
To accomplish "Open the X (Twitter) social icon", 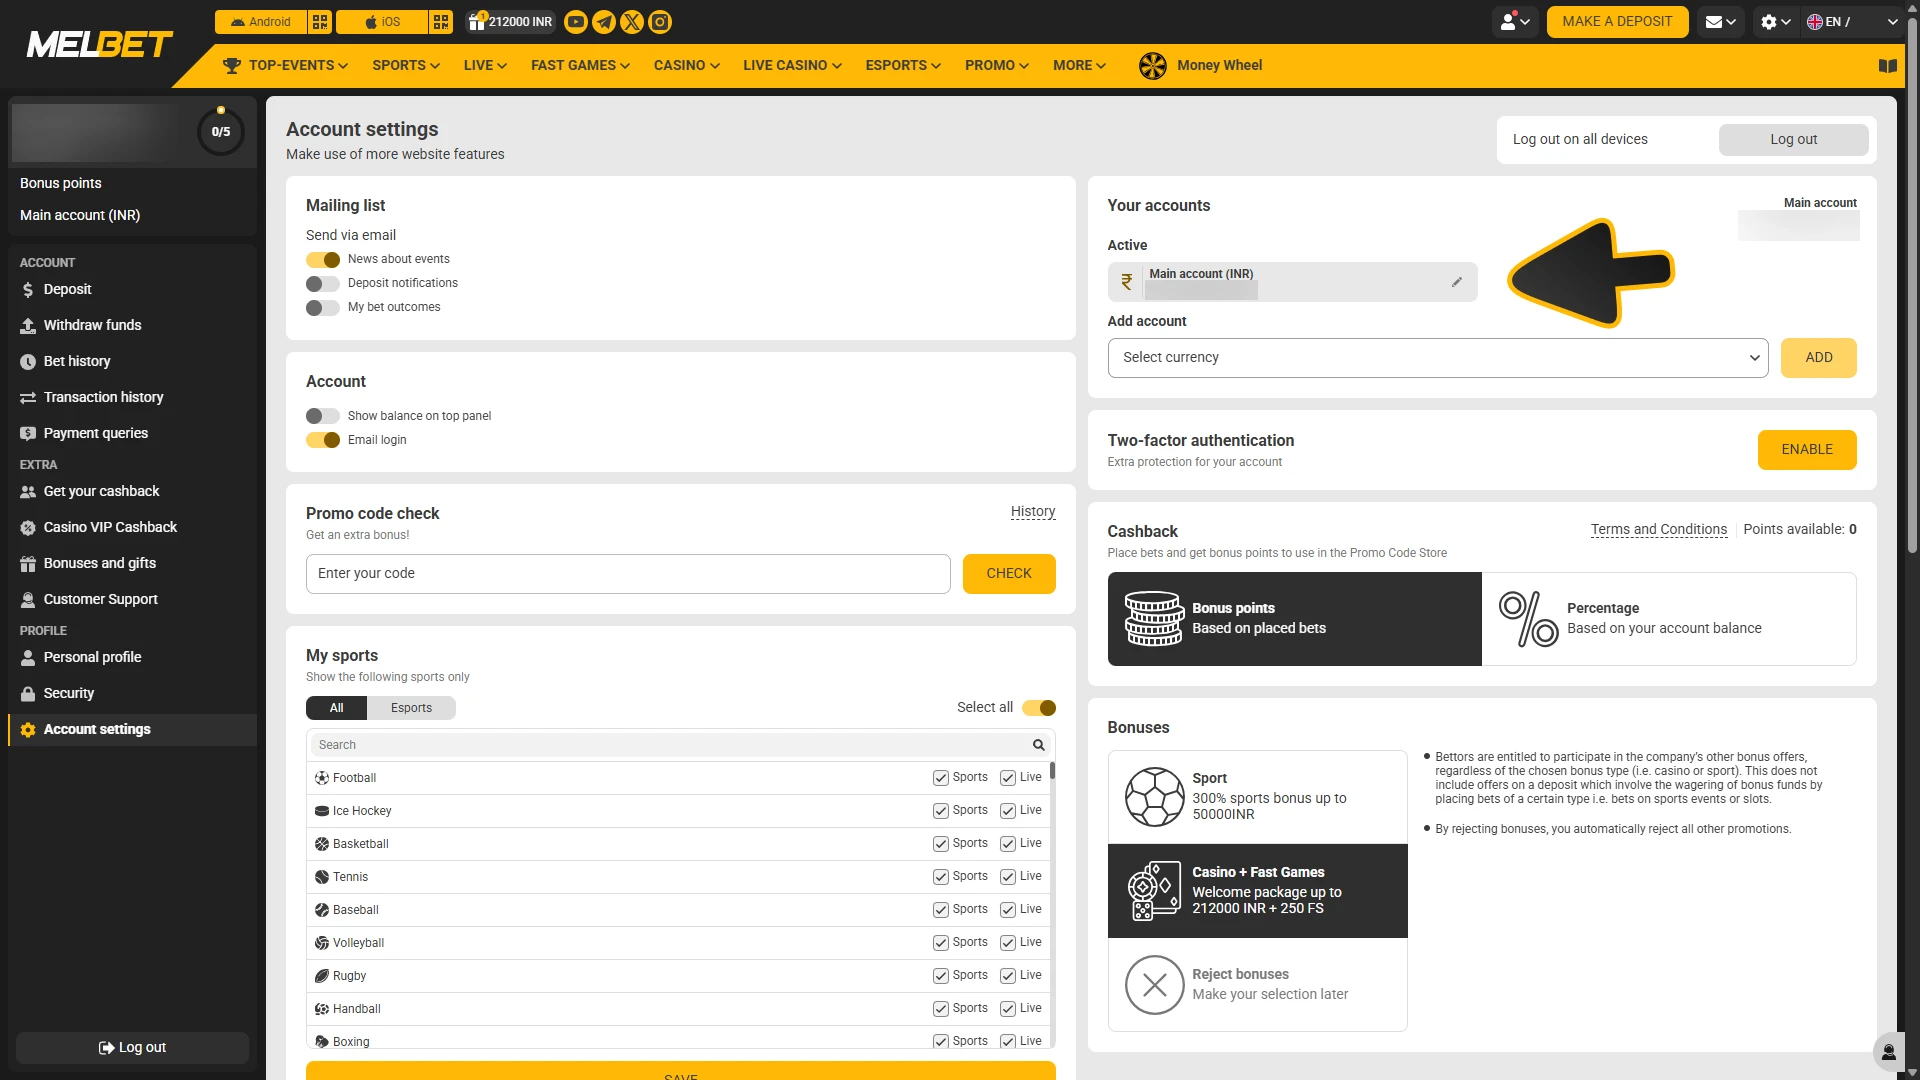I will click(632, 22).
